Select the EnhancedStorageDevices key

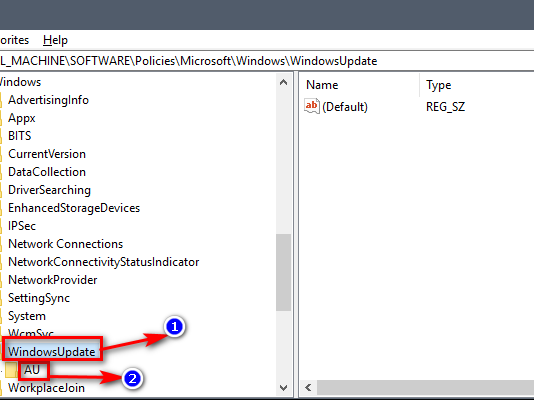pos(74,208)
